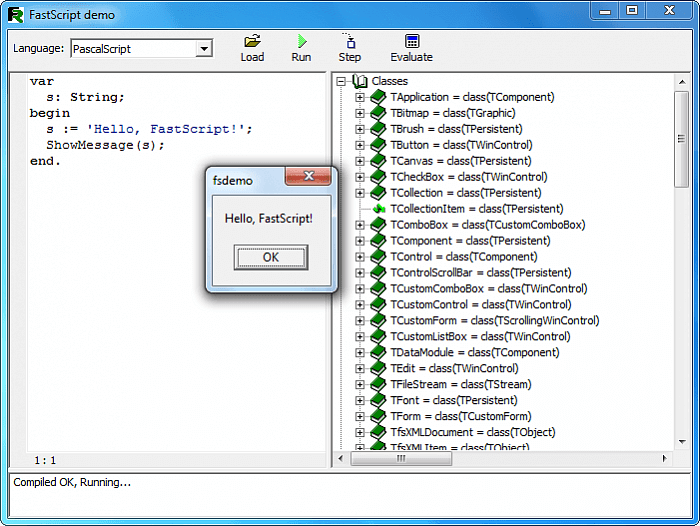Click the class tree scroll down arrow
The height and width of the screenshot is (526, 700).
click(x=682, y=442)
